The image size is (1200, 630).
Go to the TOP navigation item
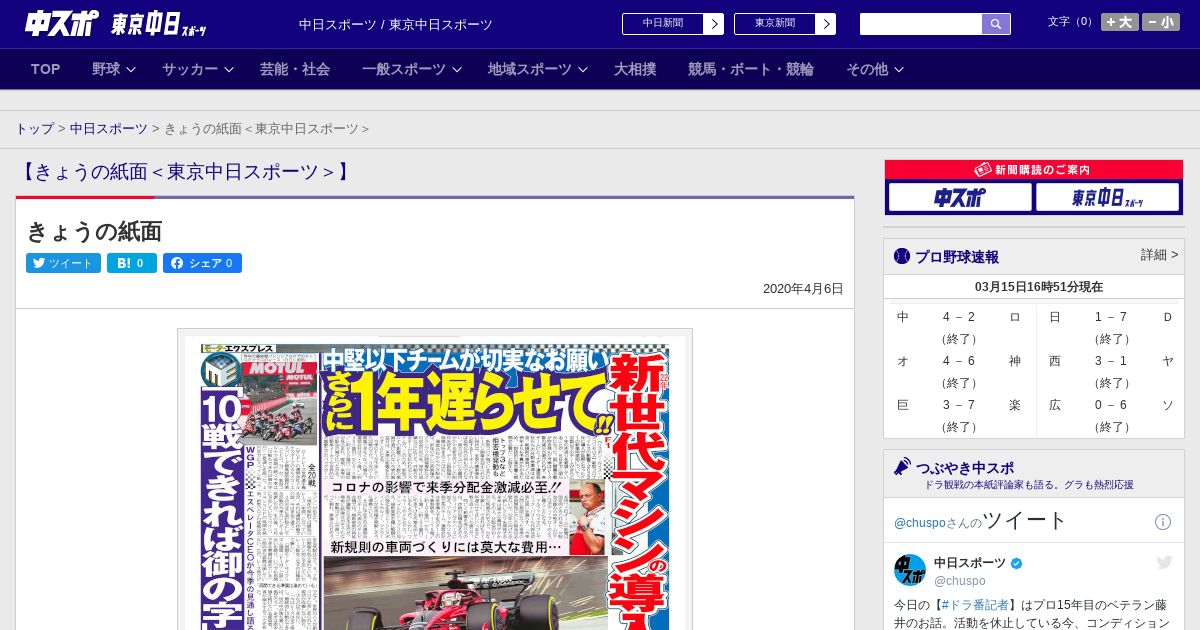46,69
